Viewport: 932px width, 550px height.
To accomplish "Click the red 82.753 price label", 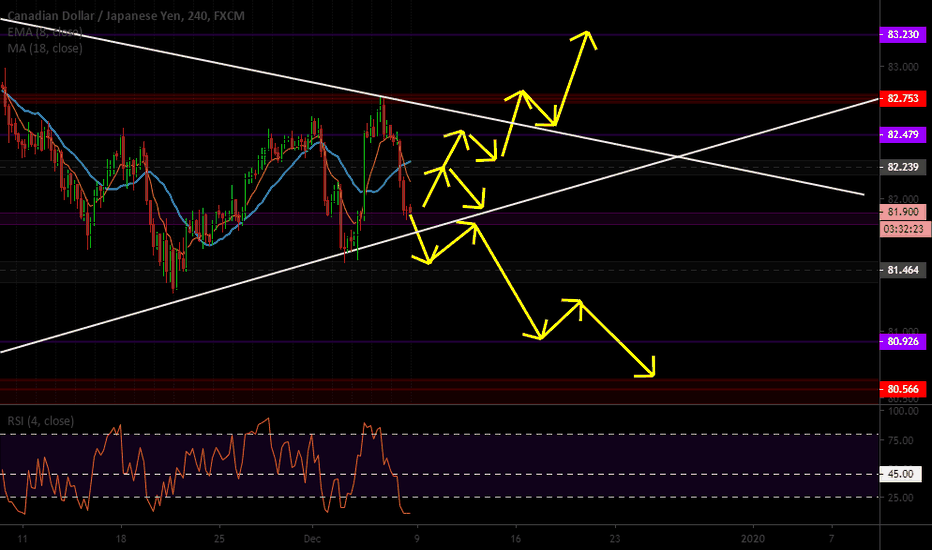I will [903, 99].
